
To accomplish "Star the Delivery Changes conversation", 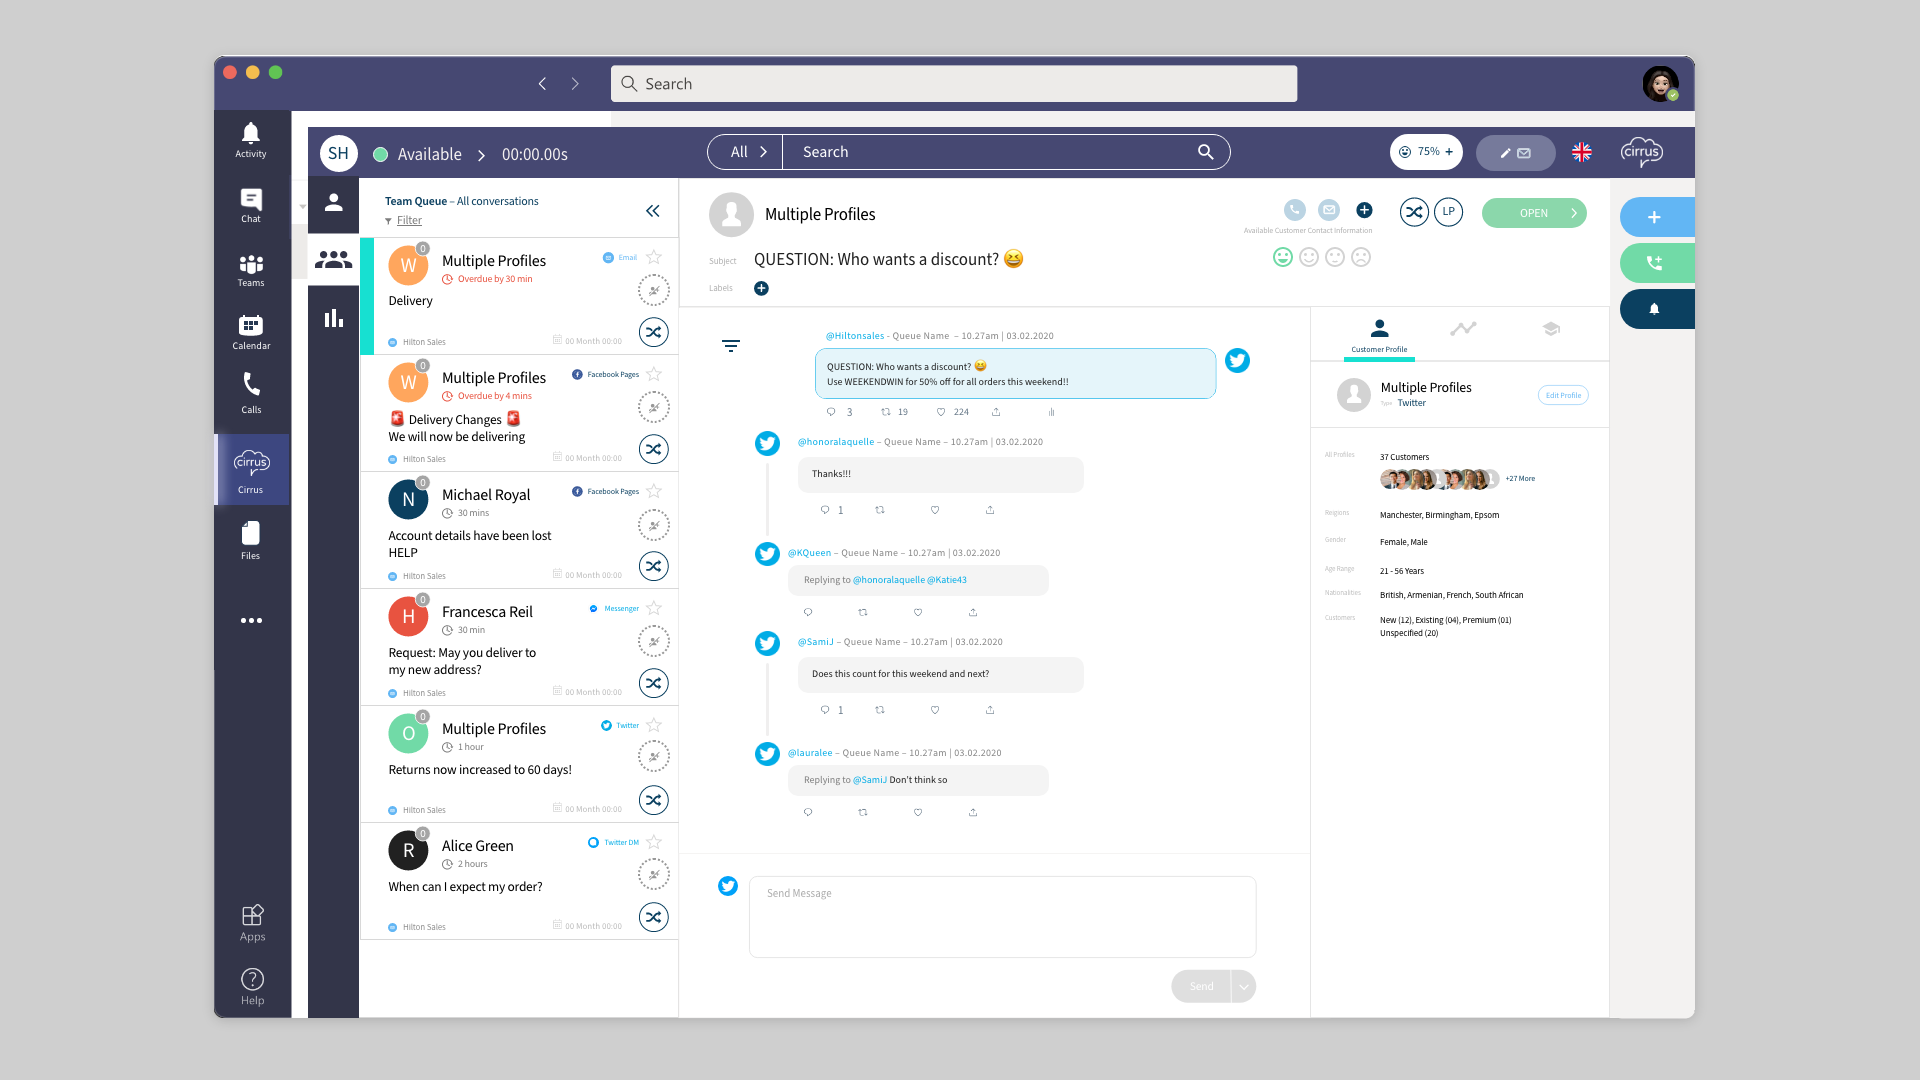I will 654,374.
